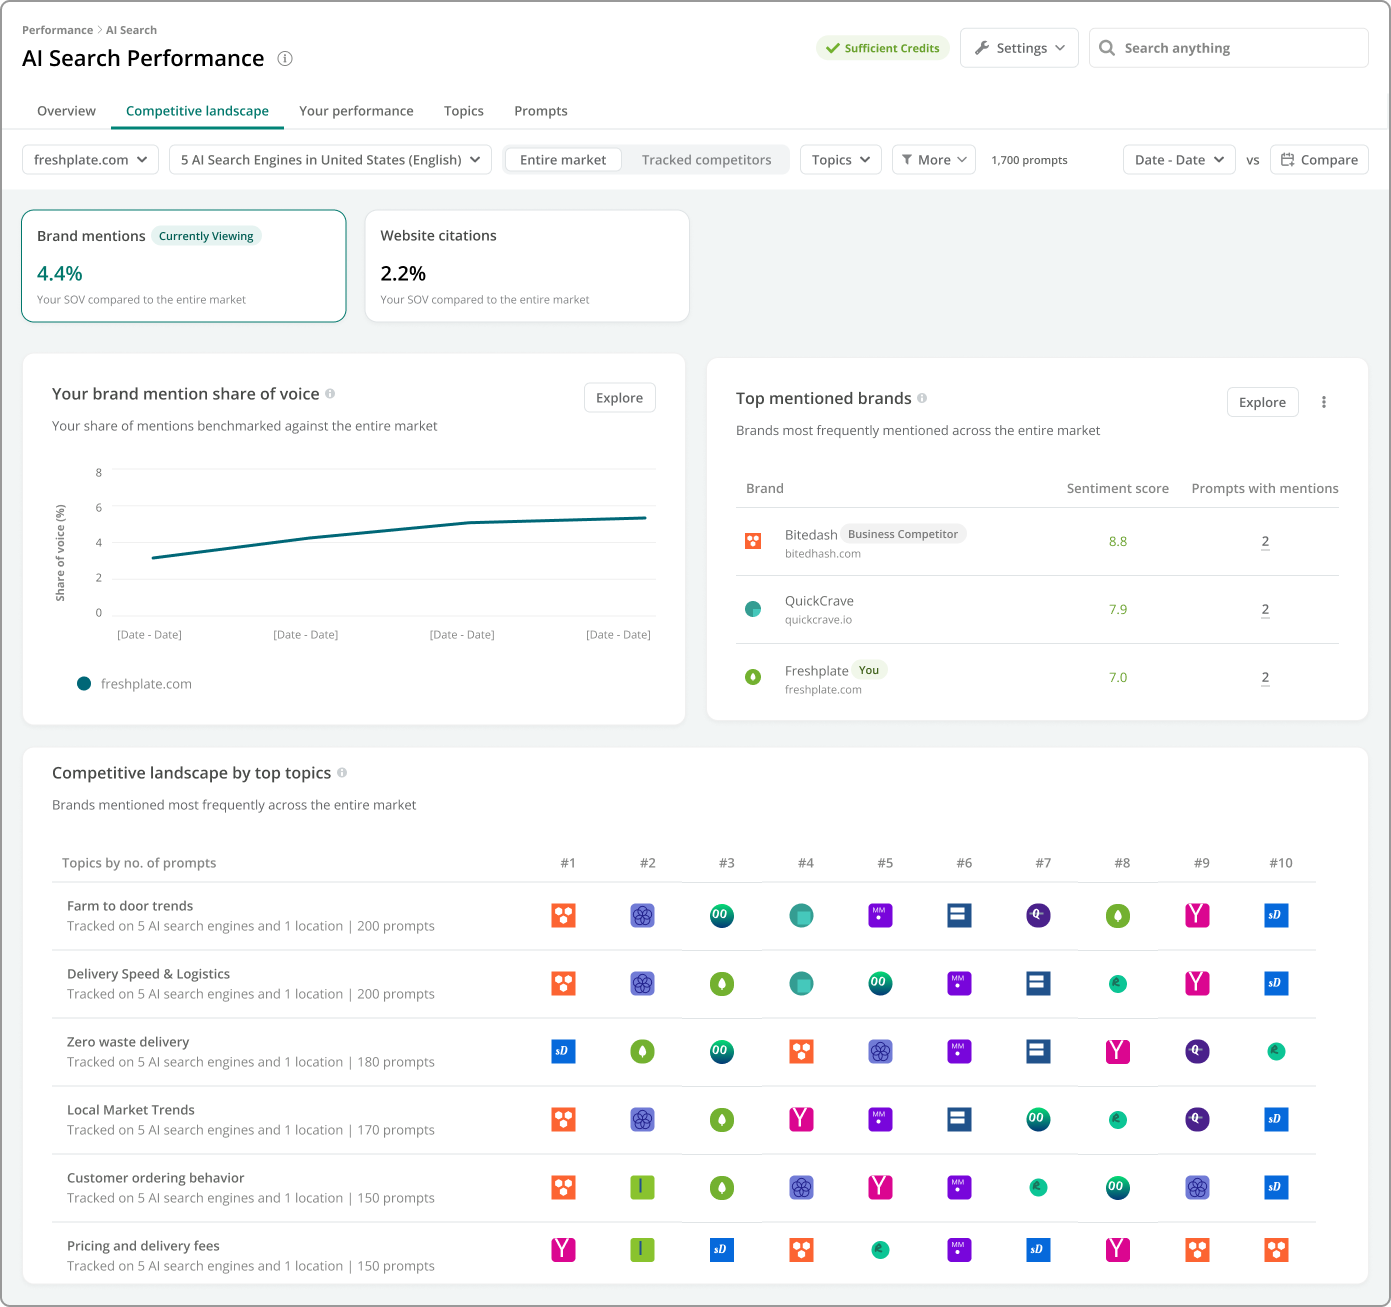
Task: Click the Bitedash brand logo icon
Action: 753,541
